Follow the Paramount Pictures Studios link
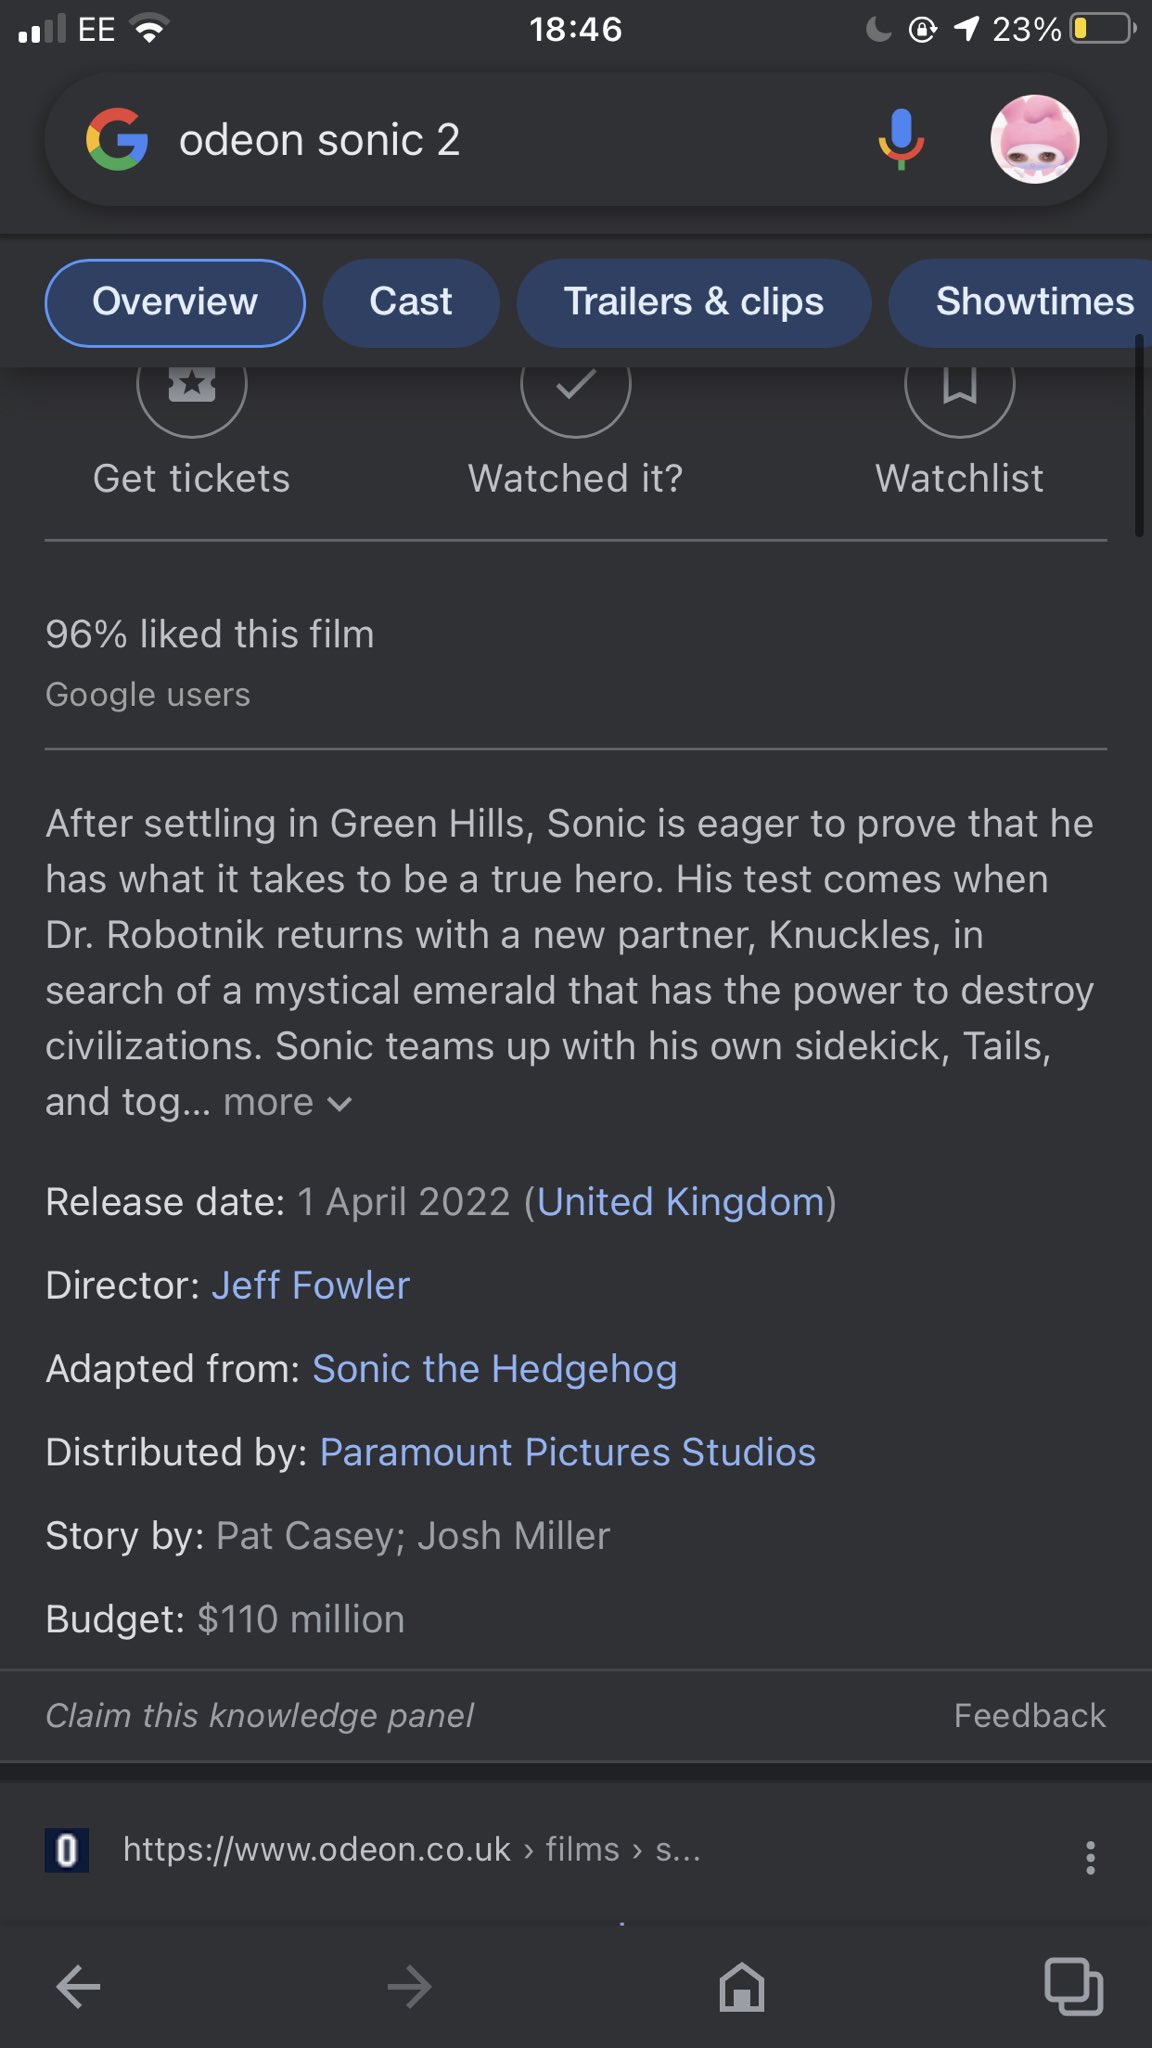 click(x=567, y=1452)
